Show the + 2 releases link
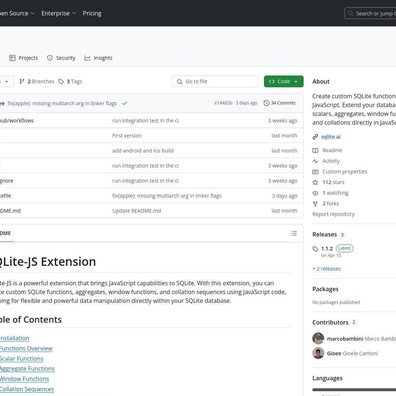The image size is (396, 396). (x=327, y=269)
